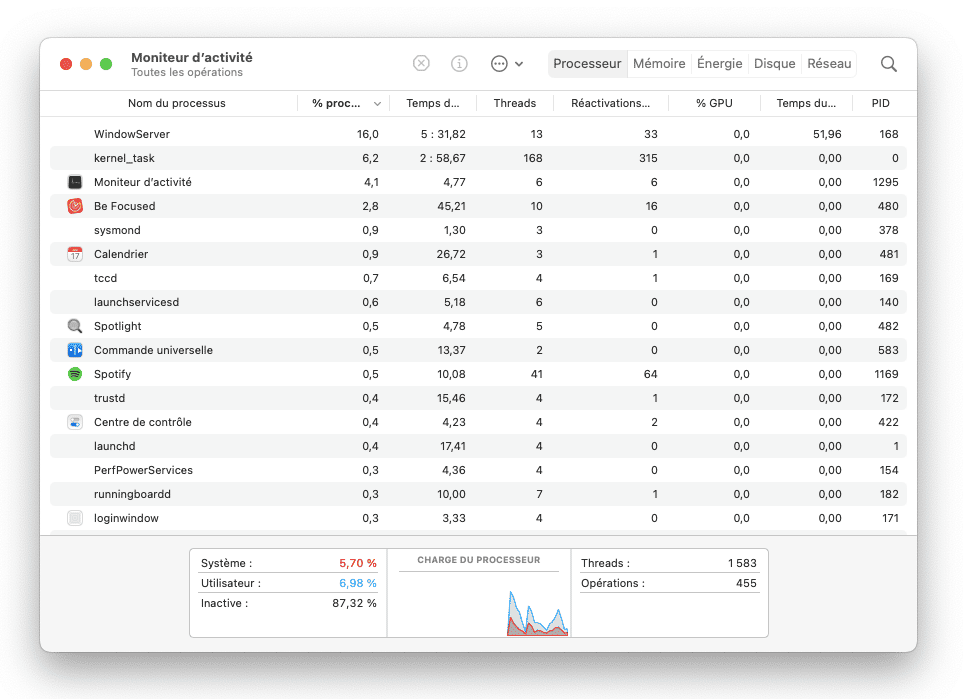Click kernel_task réactivations value 315
963x699 pixels.
point(648,158)
